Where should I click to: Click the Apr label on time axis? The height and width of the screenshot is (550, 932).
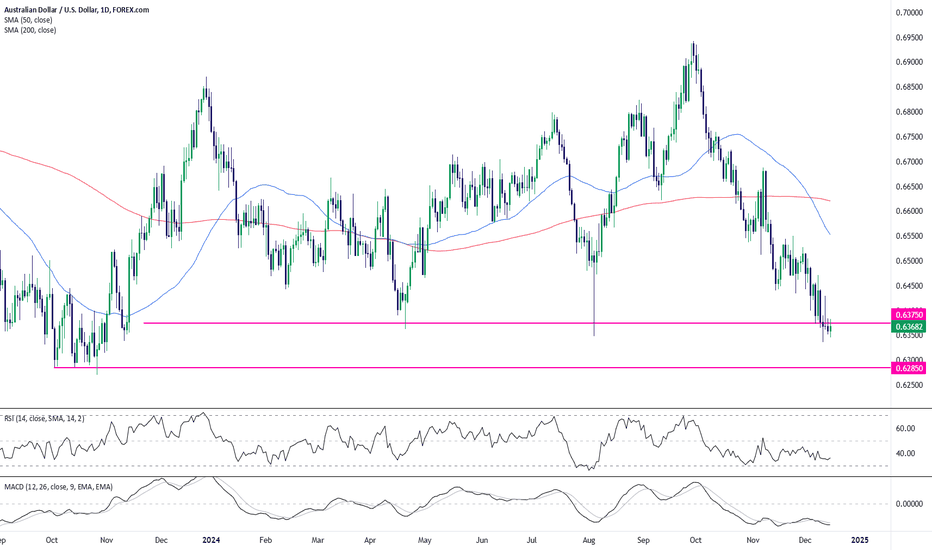pyautogui.click(x=370, y=540)
